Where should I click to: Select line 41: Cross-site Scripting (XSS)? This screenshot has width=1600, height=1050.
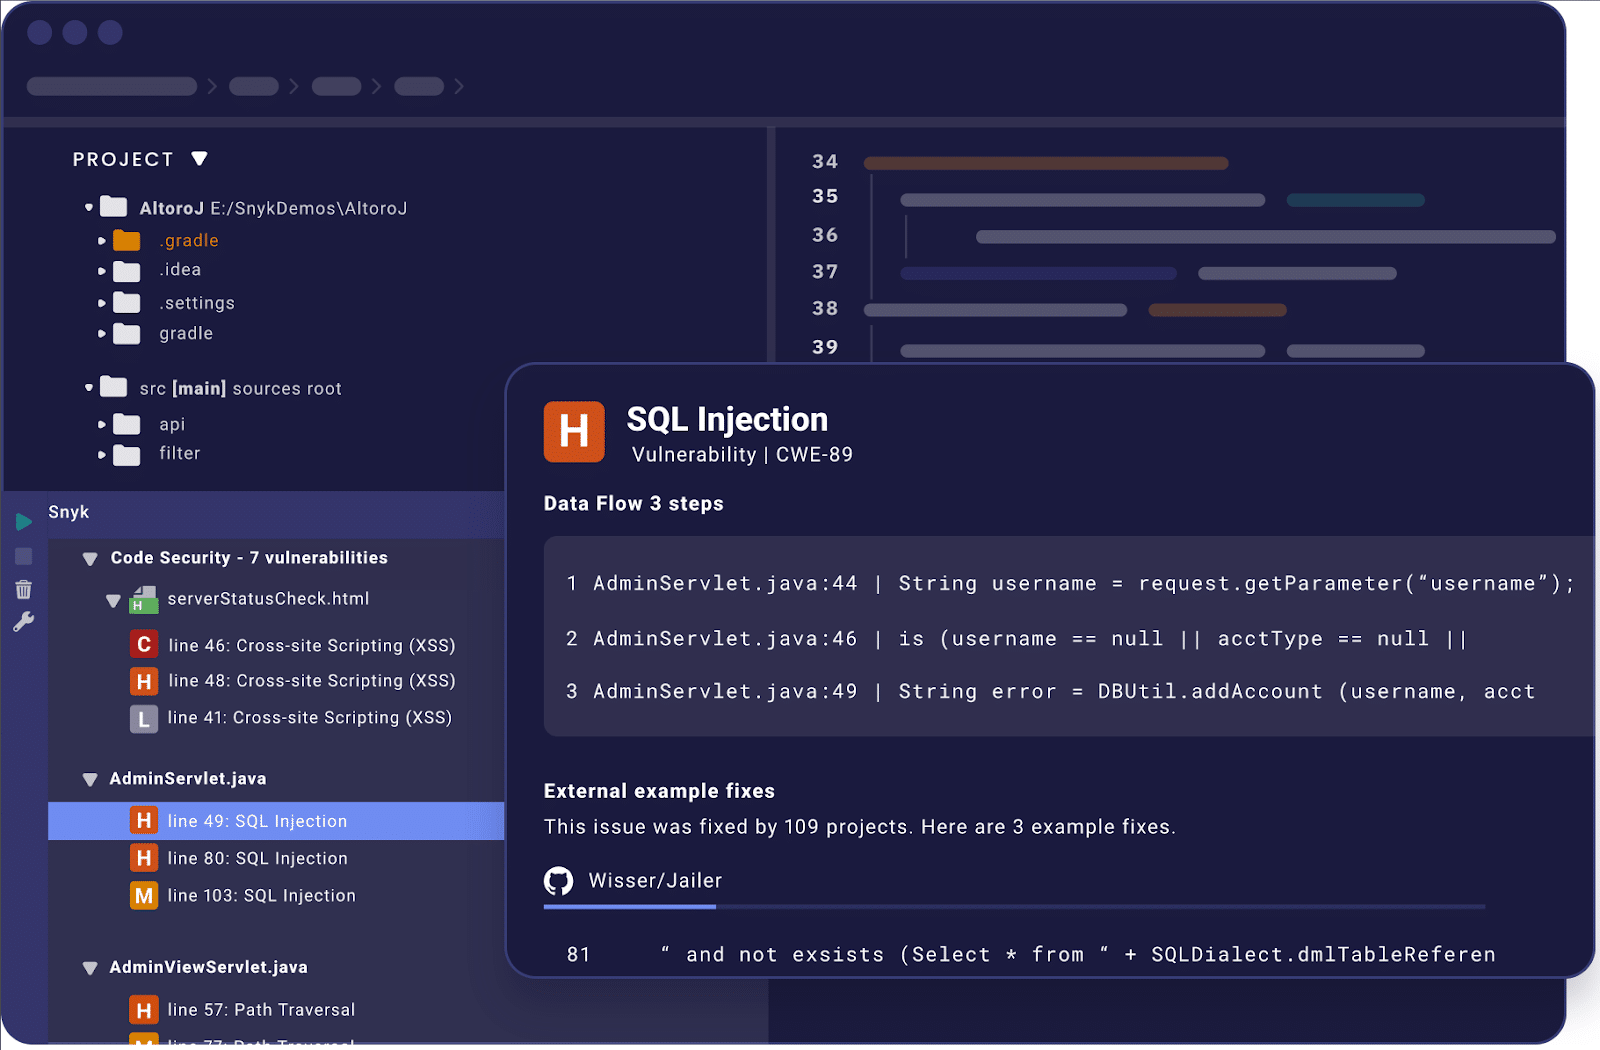coord(310,718)
